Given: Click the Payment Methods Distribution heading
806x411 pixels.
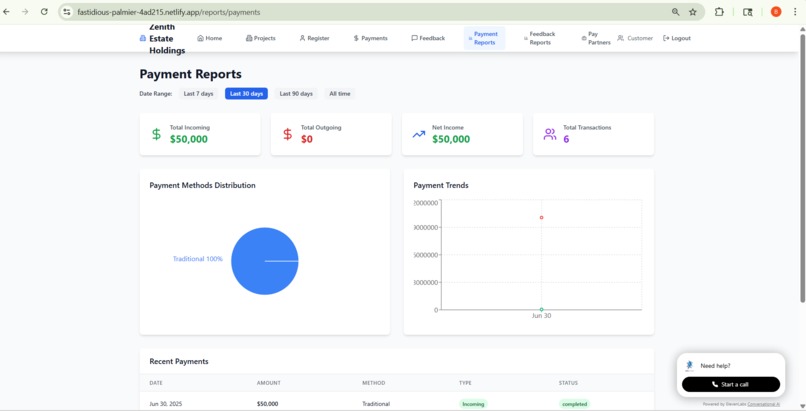Looking at the screenshot, I should pyautogui.click(x=203, y=185).
